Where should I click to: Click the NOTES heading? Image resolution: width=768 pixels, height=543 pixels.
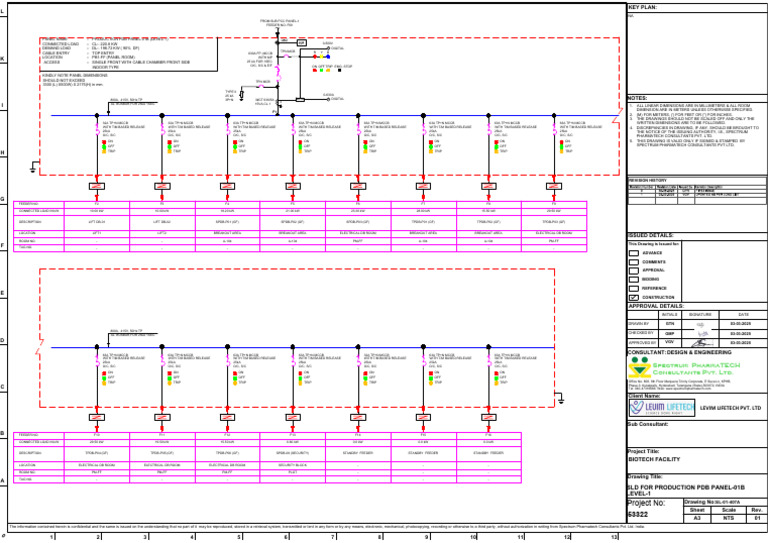[x=638, y=98]
